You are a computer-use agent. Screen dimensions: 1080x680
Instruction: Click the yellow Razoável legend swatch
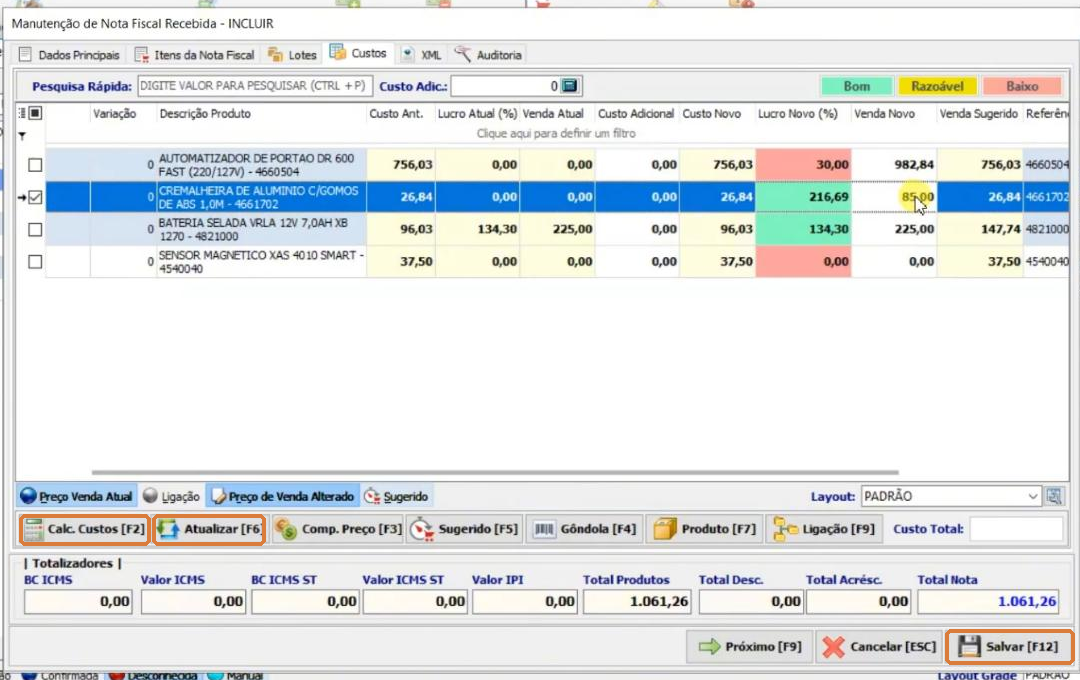pyautogui.click(x=937, y=86)
